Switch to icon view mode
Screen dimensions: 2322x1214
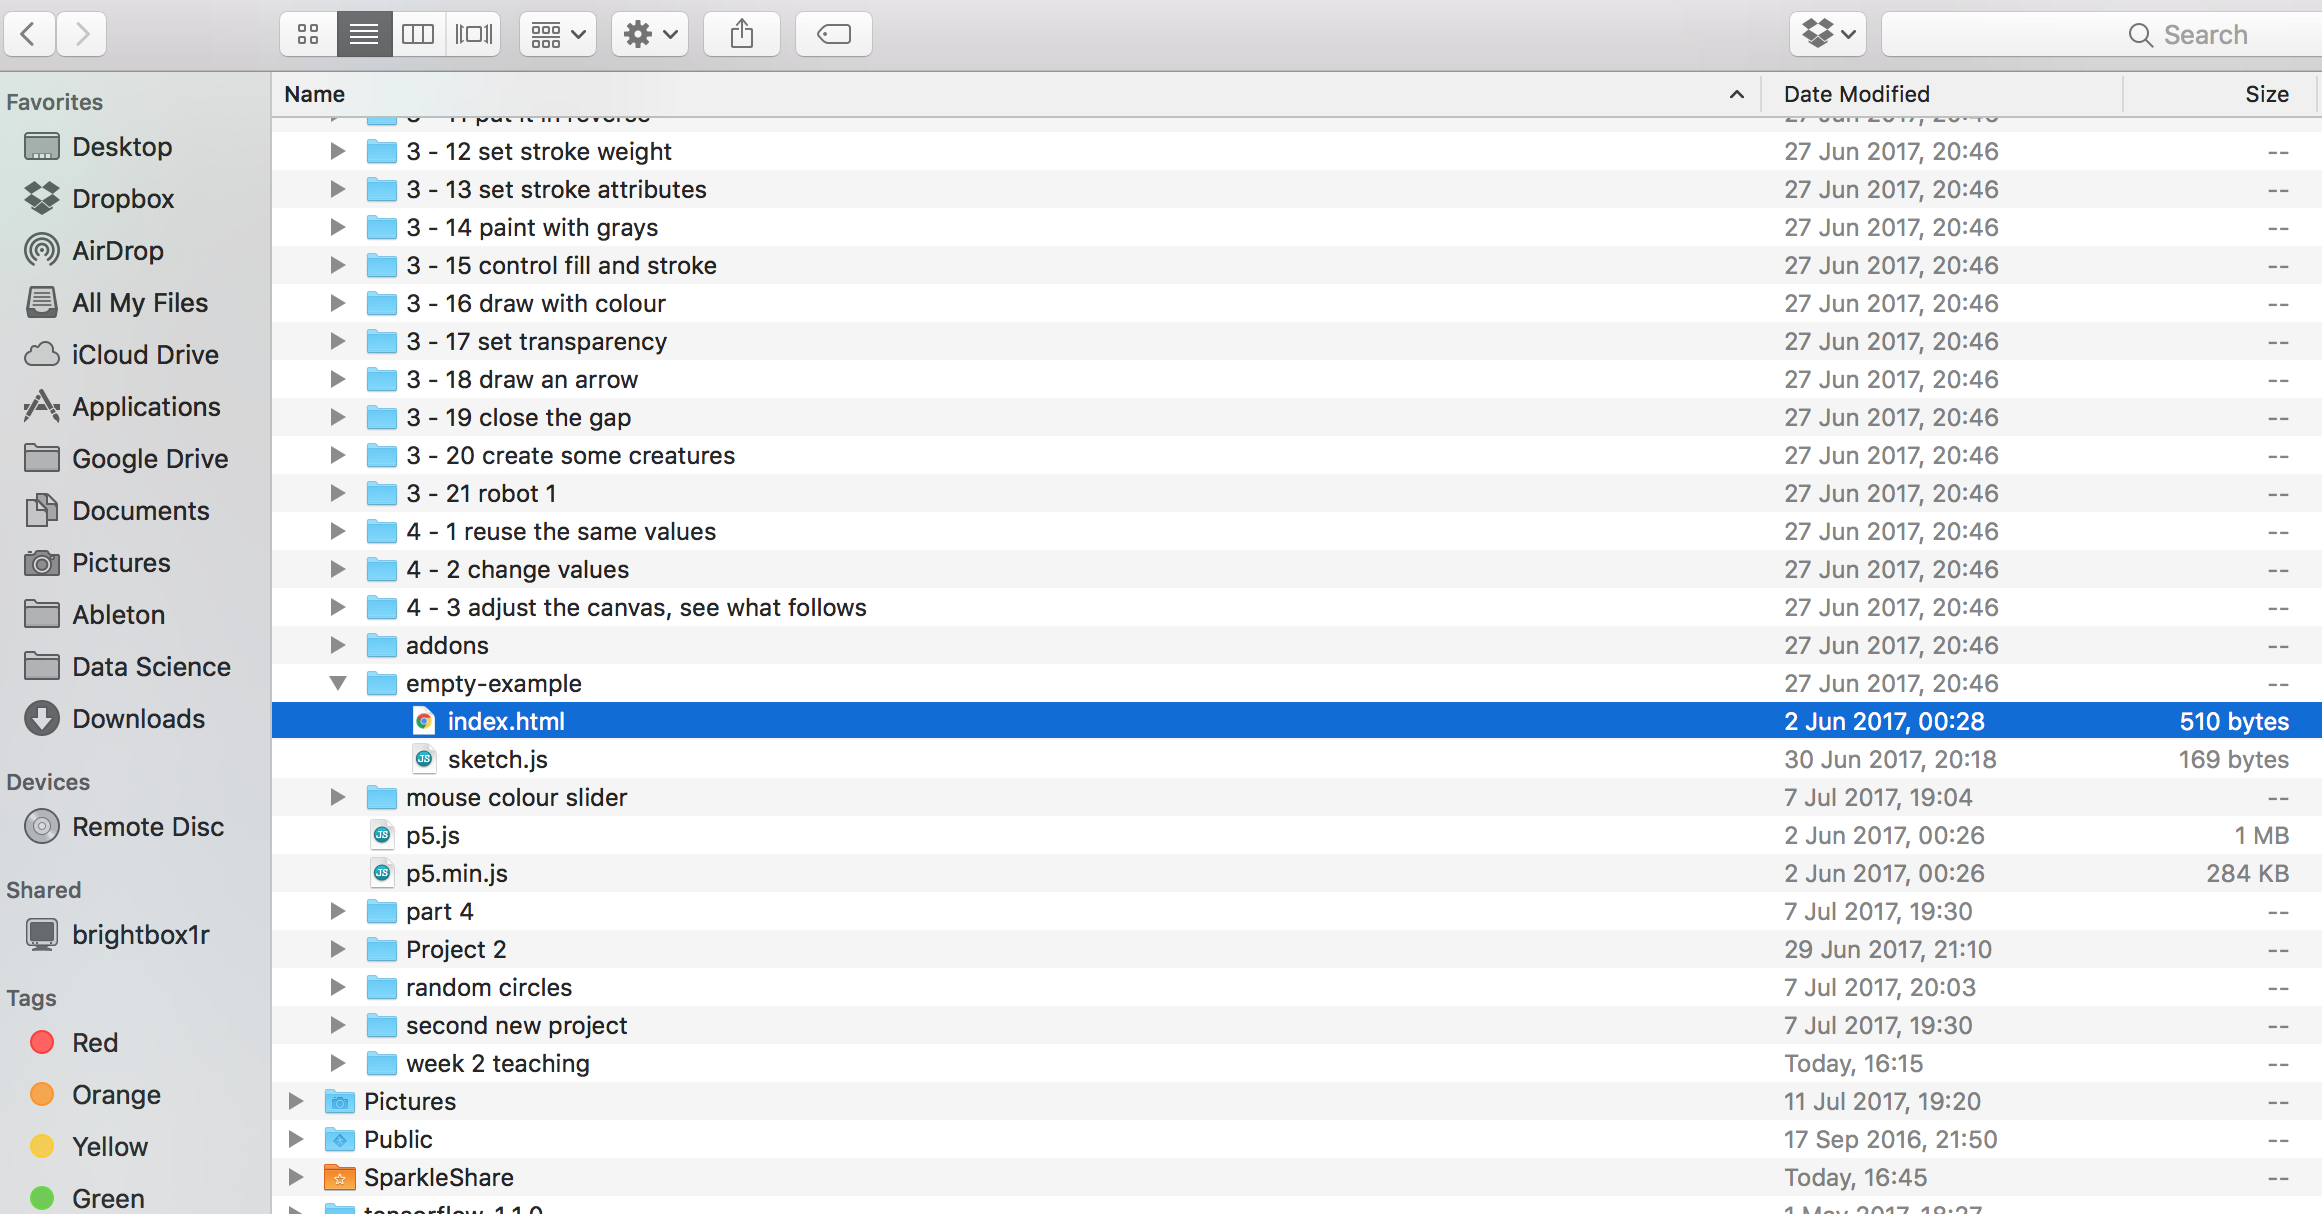(308, 35)
